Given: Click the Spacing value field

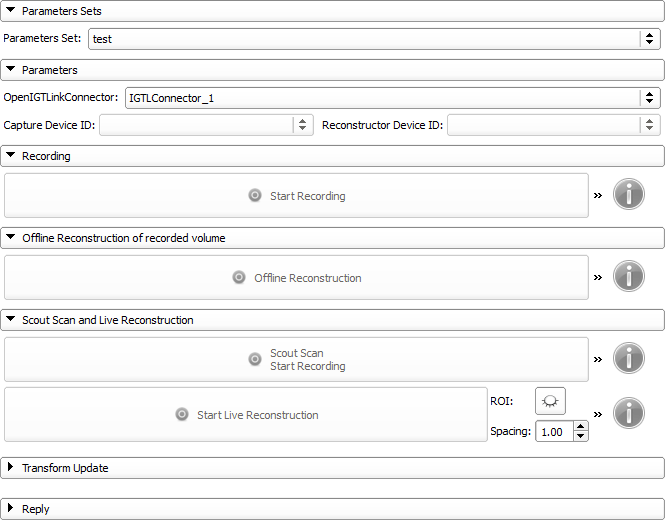Looking at the screenshot, I should tap(554, 432).
